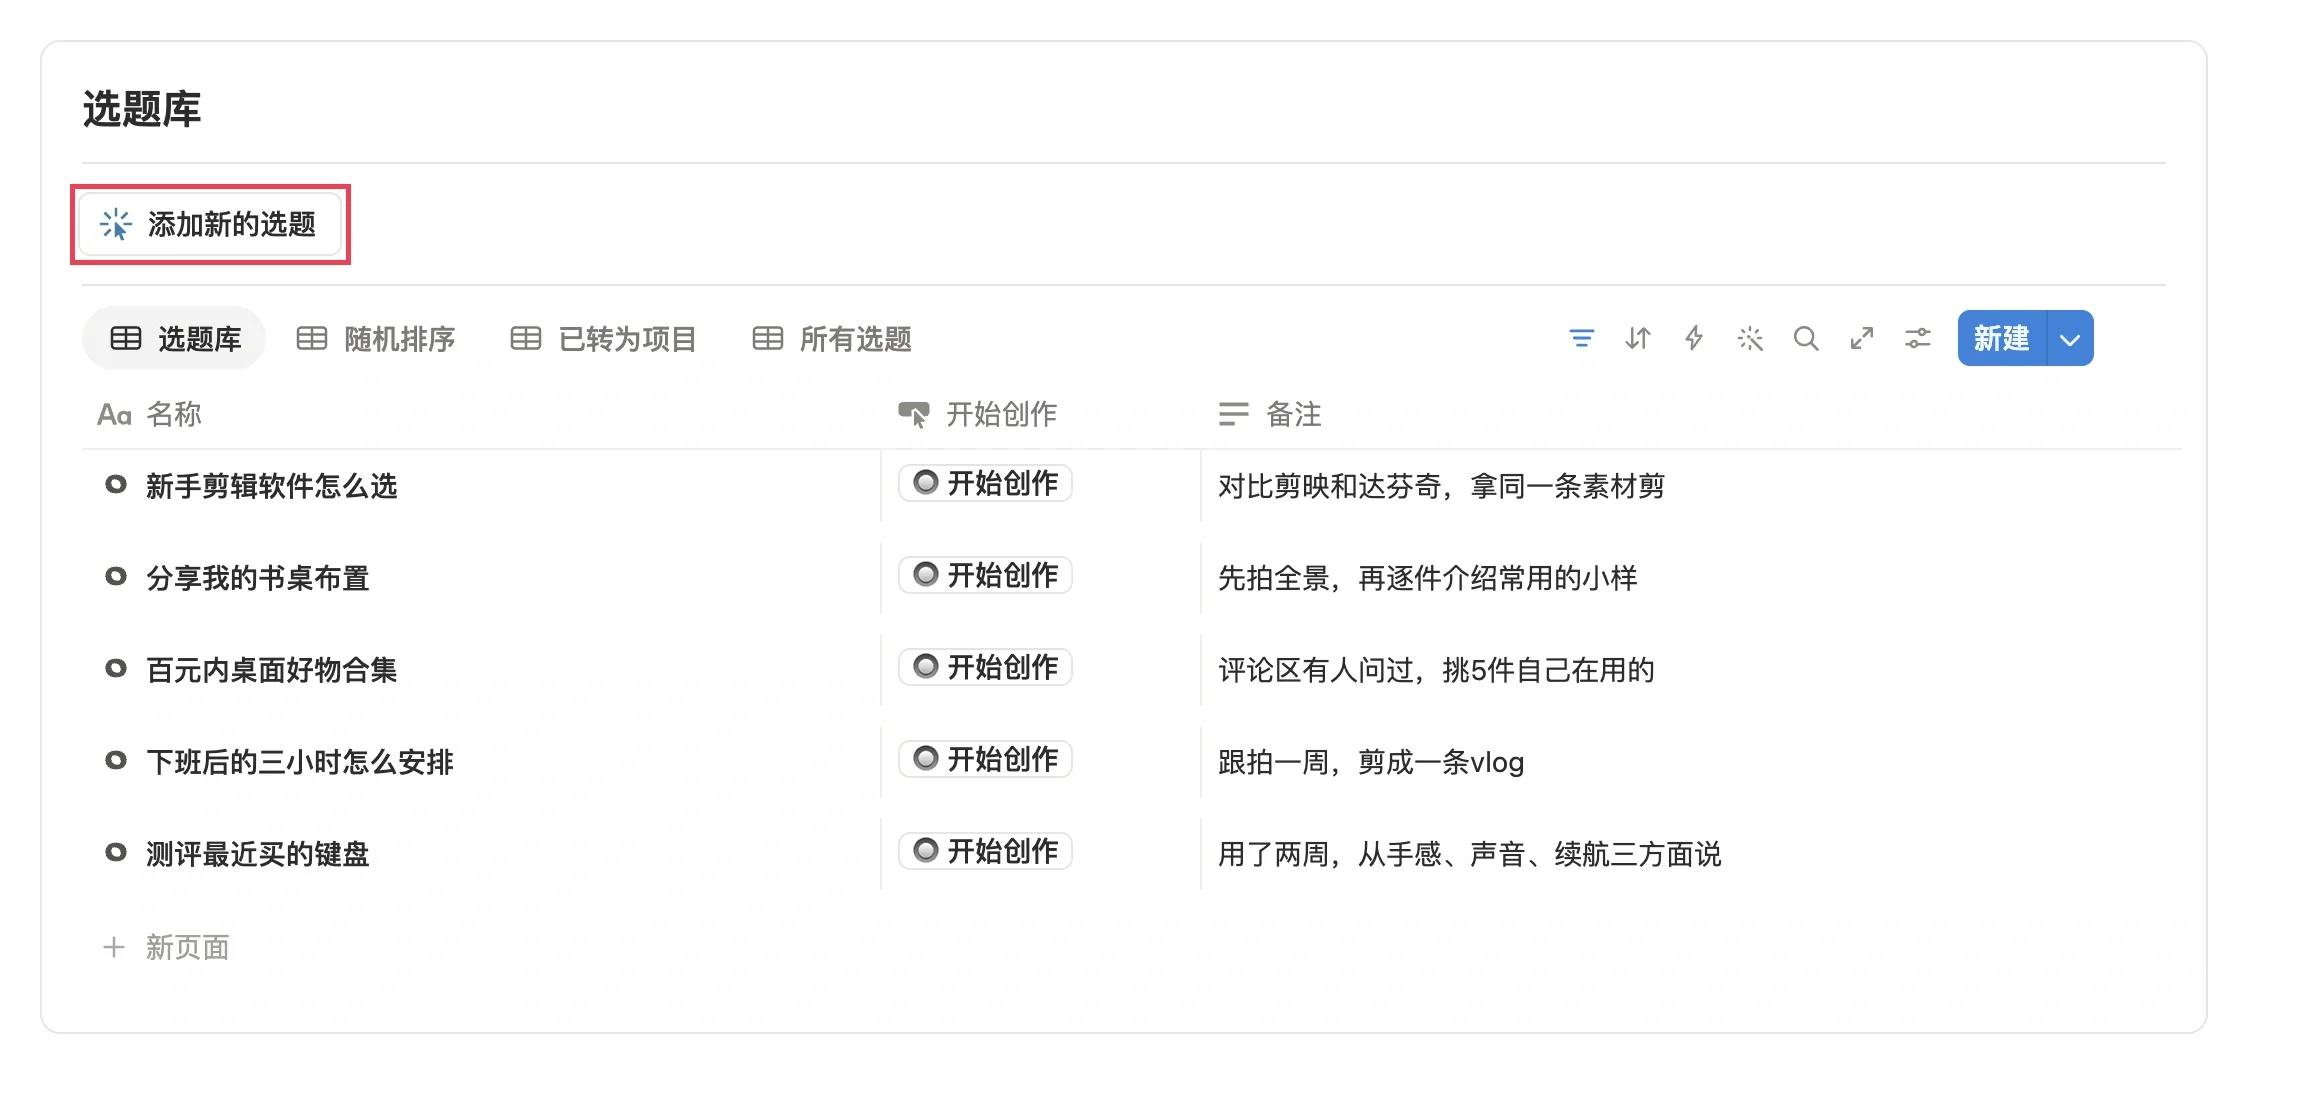Open the lightning automation icon

pyautogui.click(x=1693, y=338)
